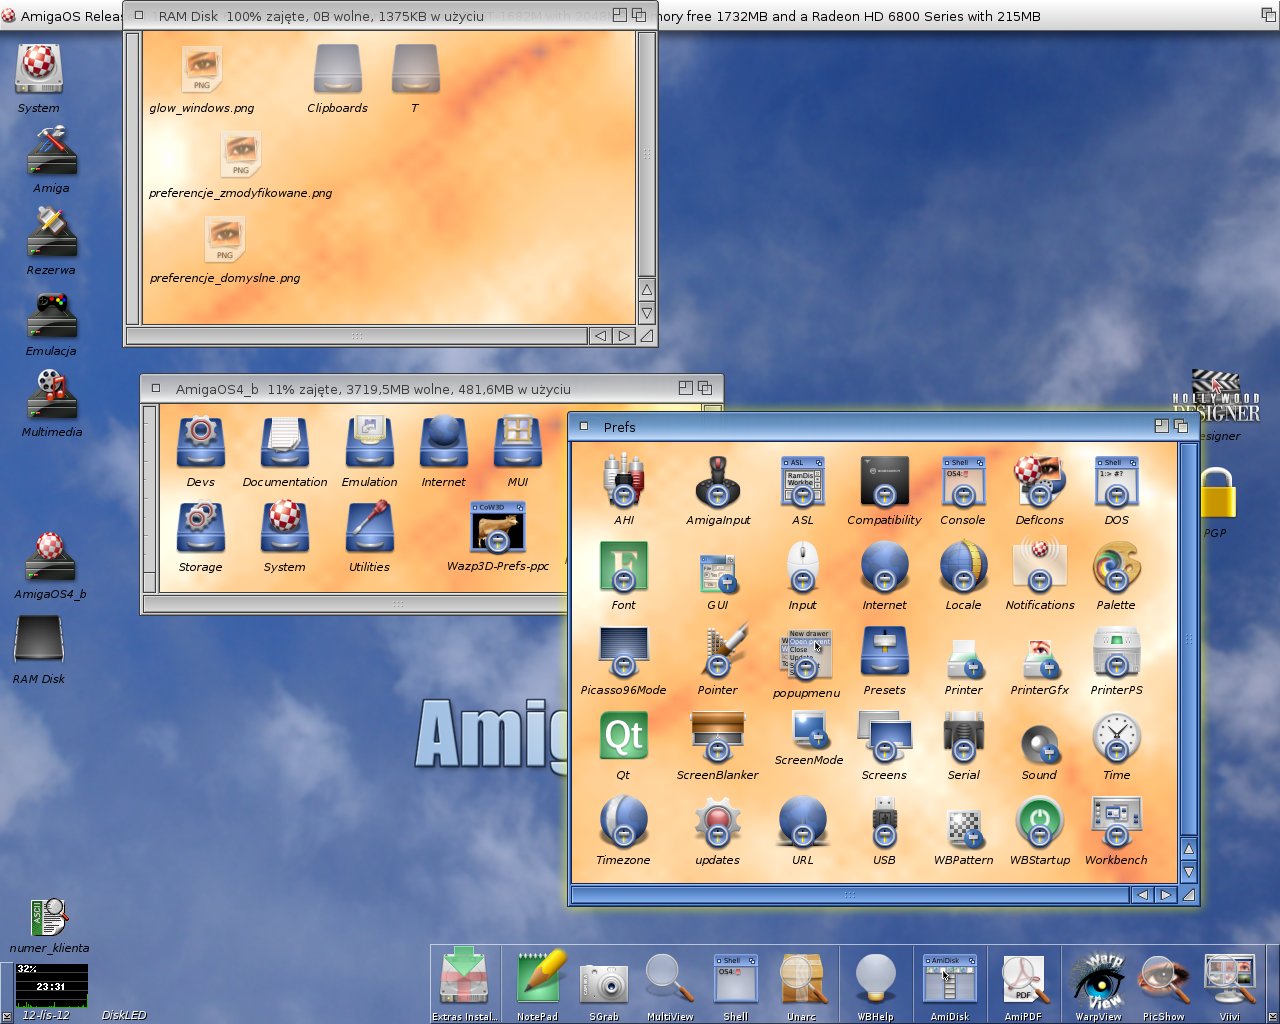Viewport: 1280px width, 1024px height.
Task: Open Emulacja volume on desktop
Action: [x=51, y=314]
